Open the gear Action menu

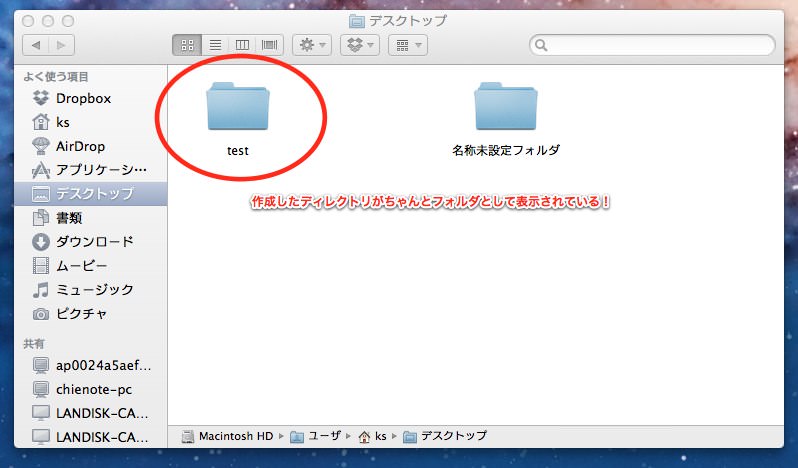(x=312, y=45)
